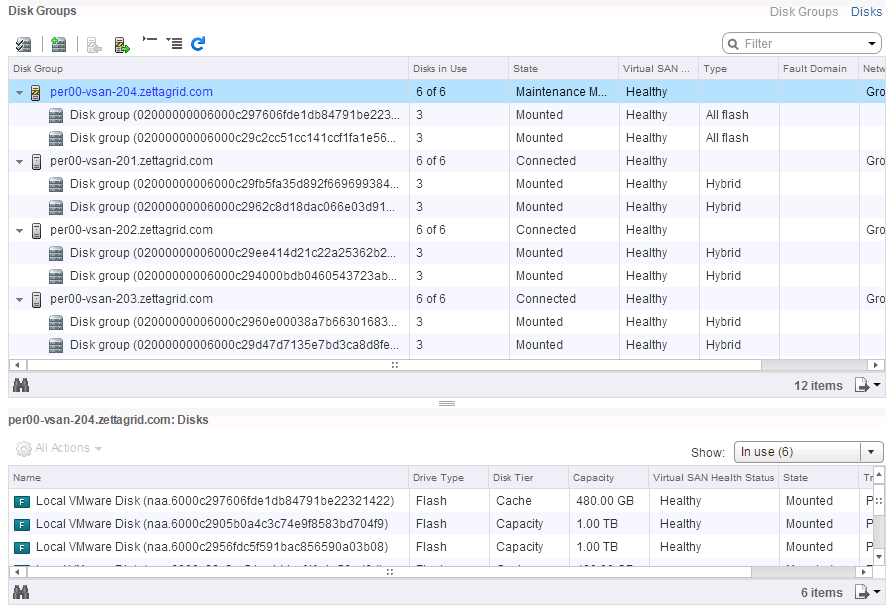Sort by the State column header in disk groups
Image resolution: width=890 pixels, height=612 pixels.
[564, 68]
